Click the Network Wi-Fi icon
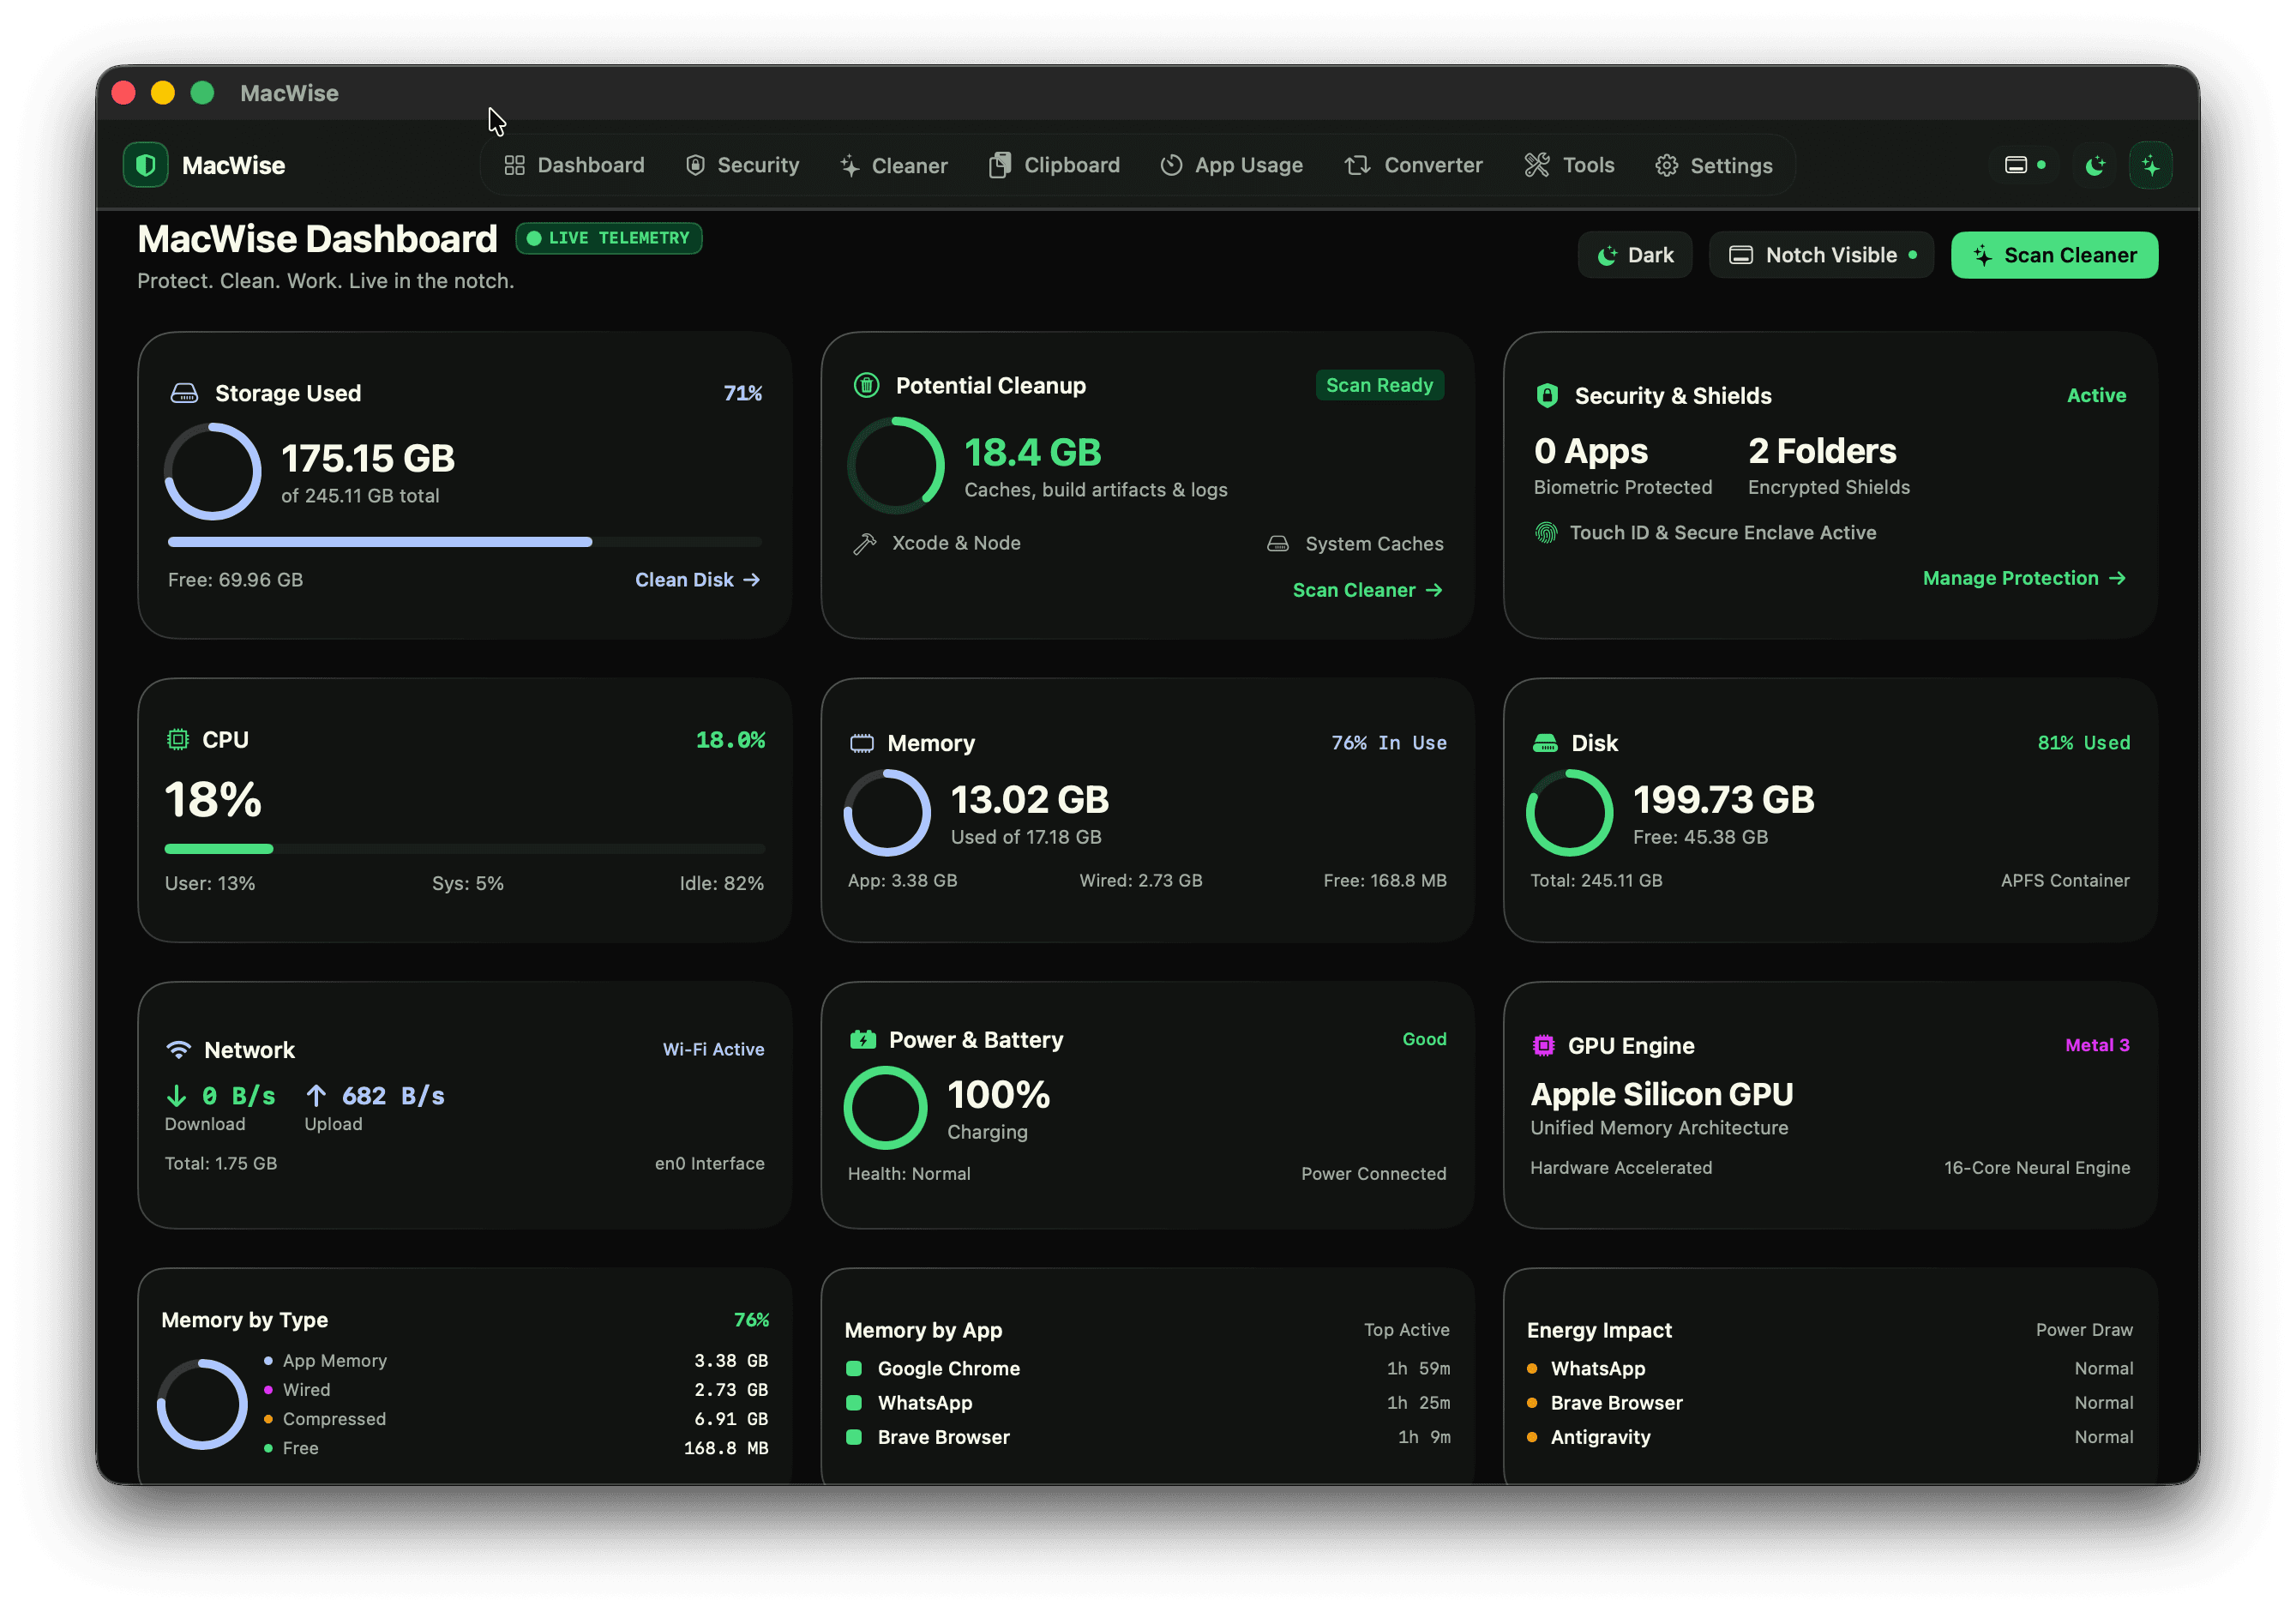This screenshot has height=1612, width=2296. tap(178, 1049)
